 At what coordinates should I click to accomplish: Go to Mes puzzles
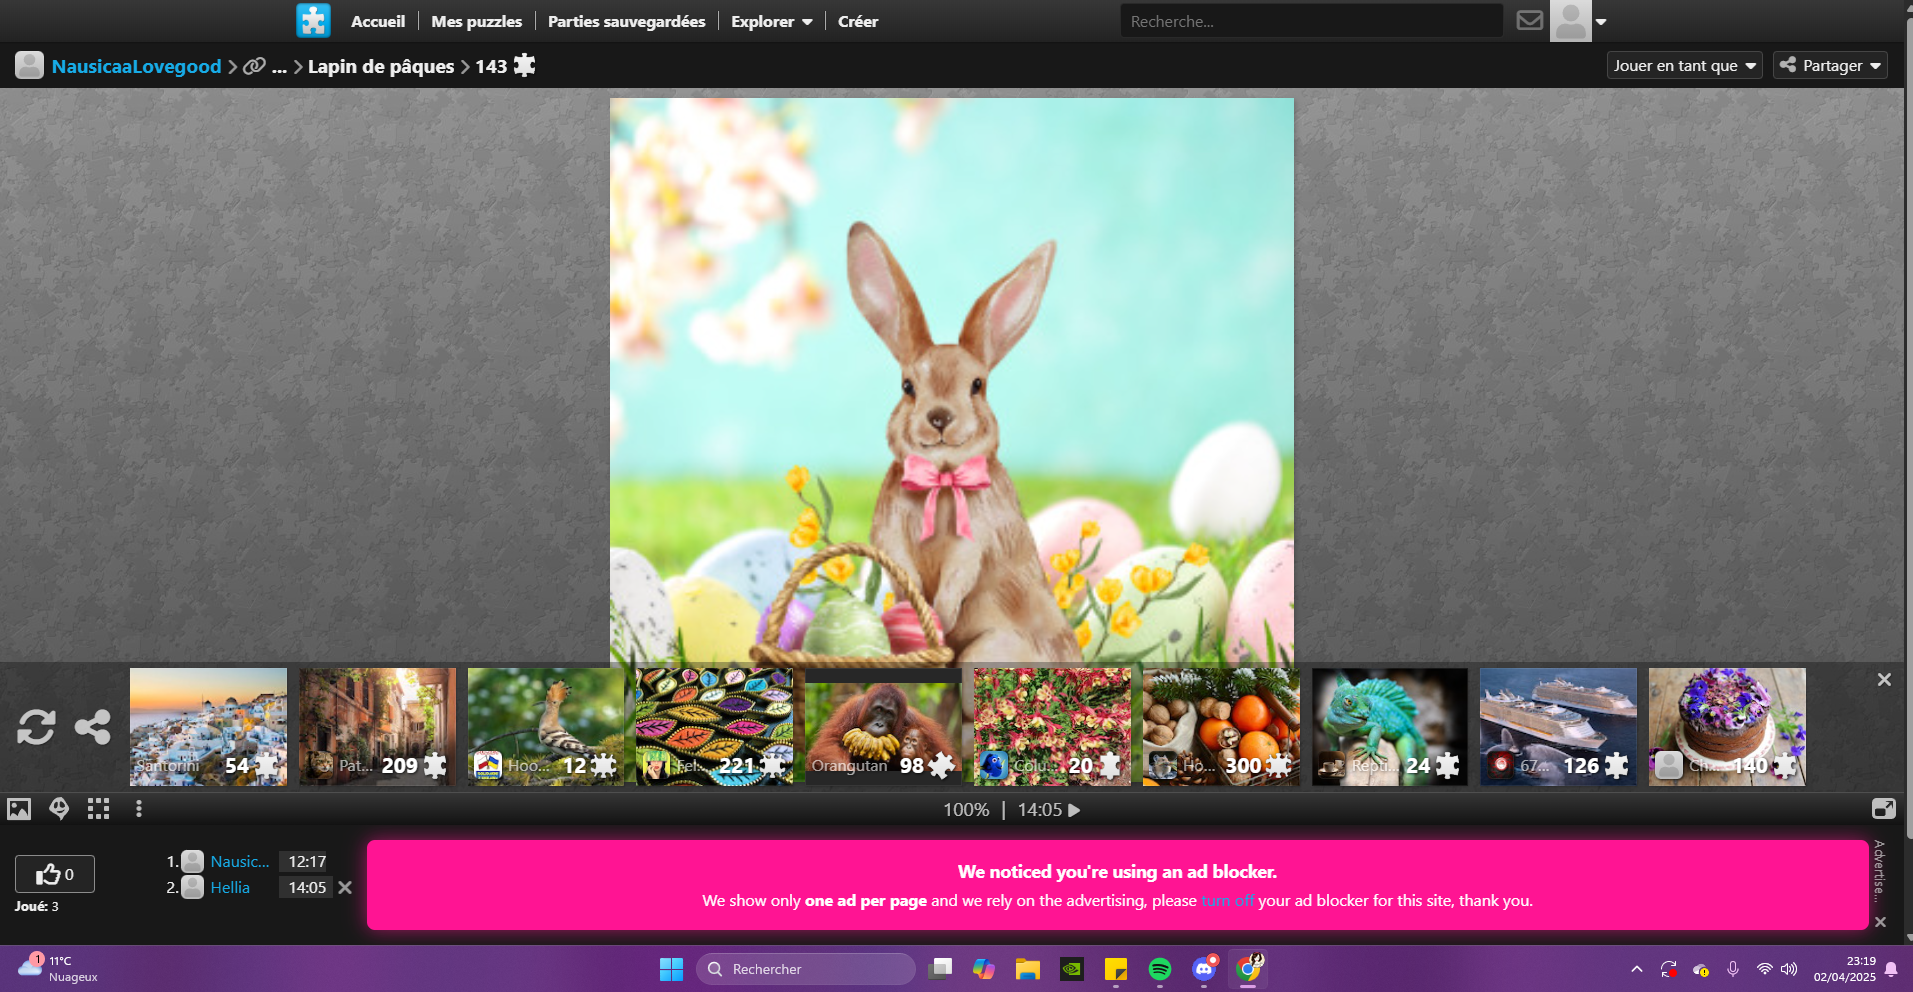coord(476,21)
